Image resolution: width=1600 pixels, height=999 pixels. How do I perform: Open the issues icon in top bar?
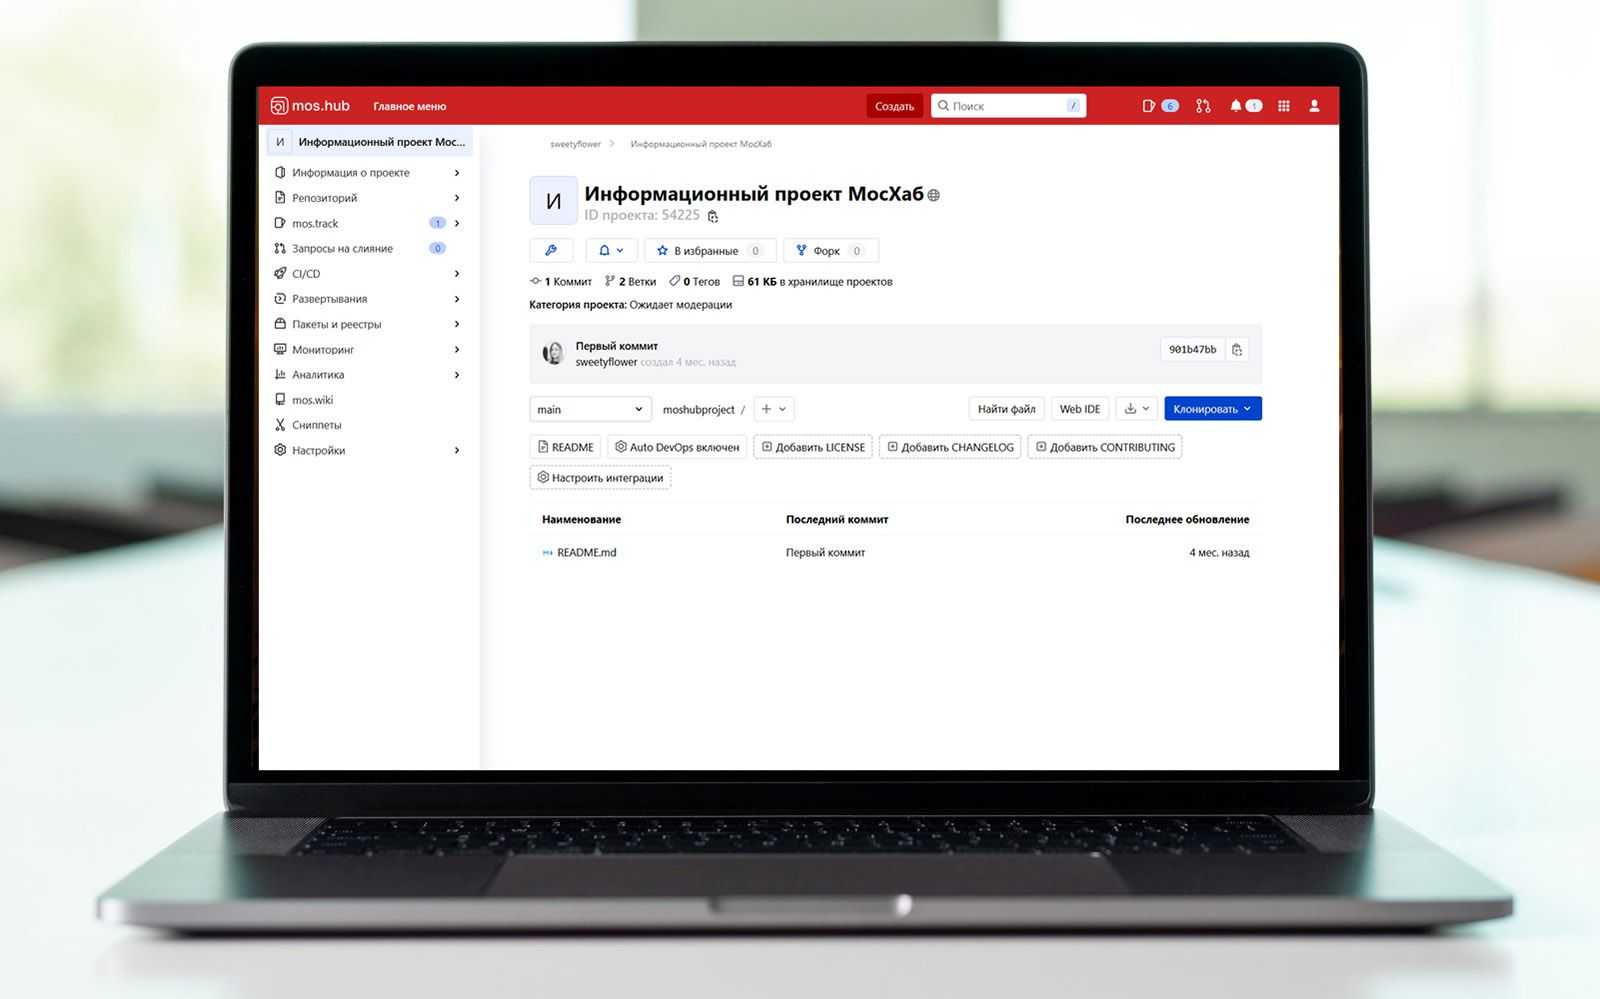1149,106
